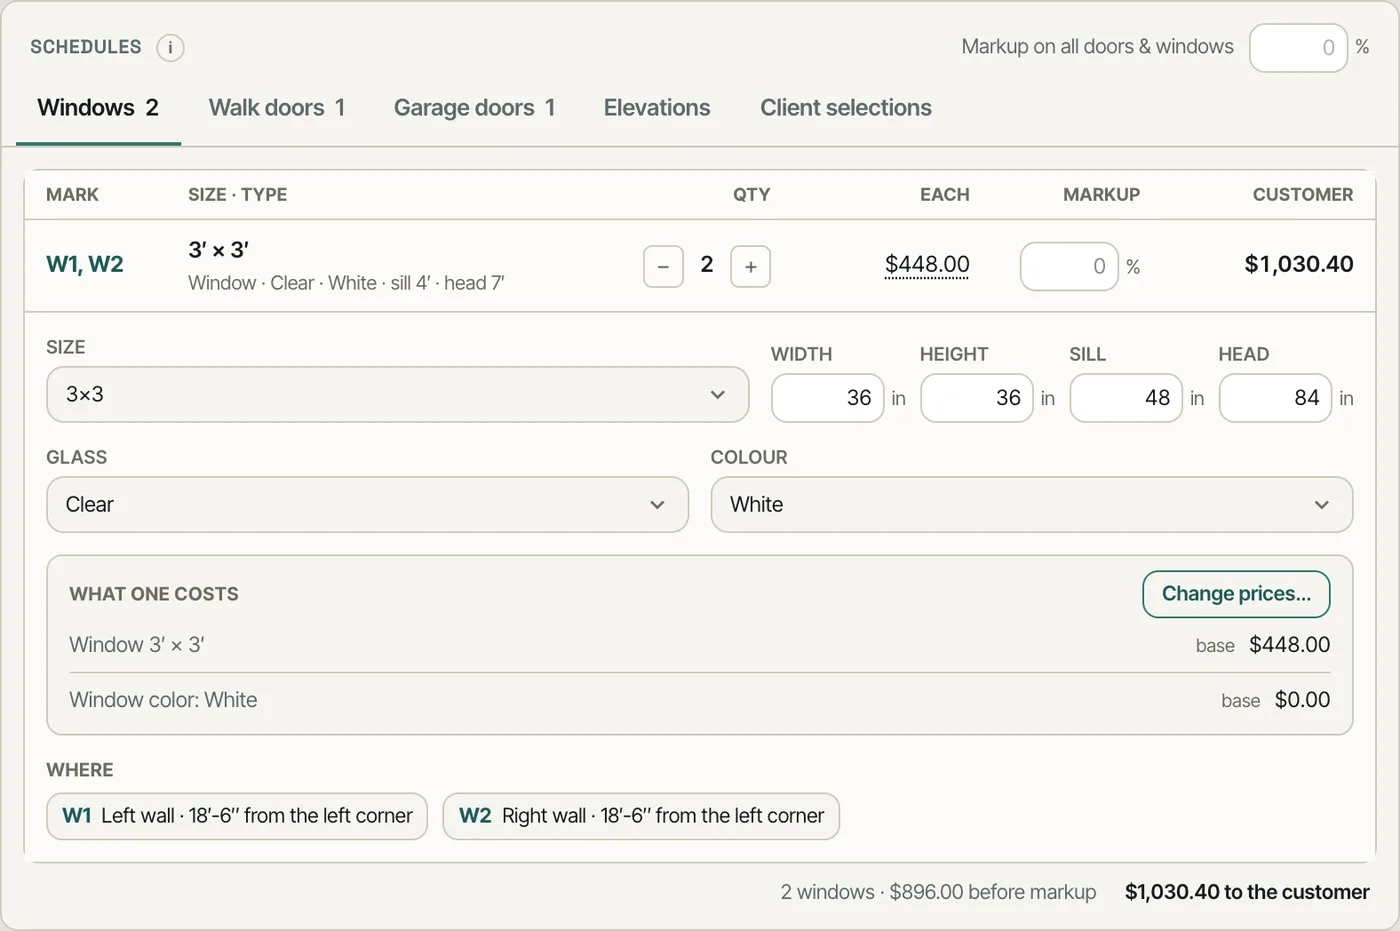
Task: Click the $1,030.40 customer price in the row
Action: [x=1299, y=264]
